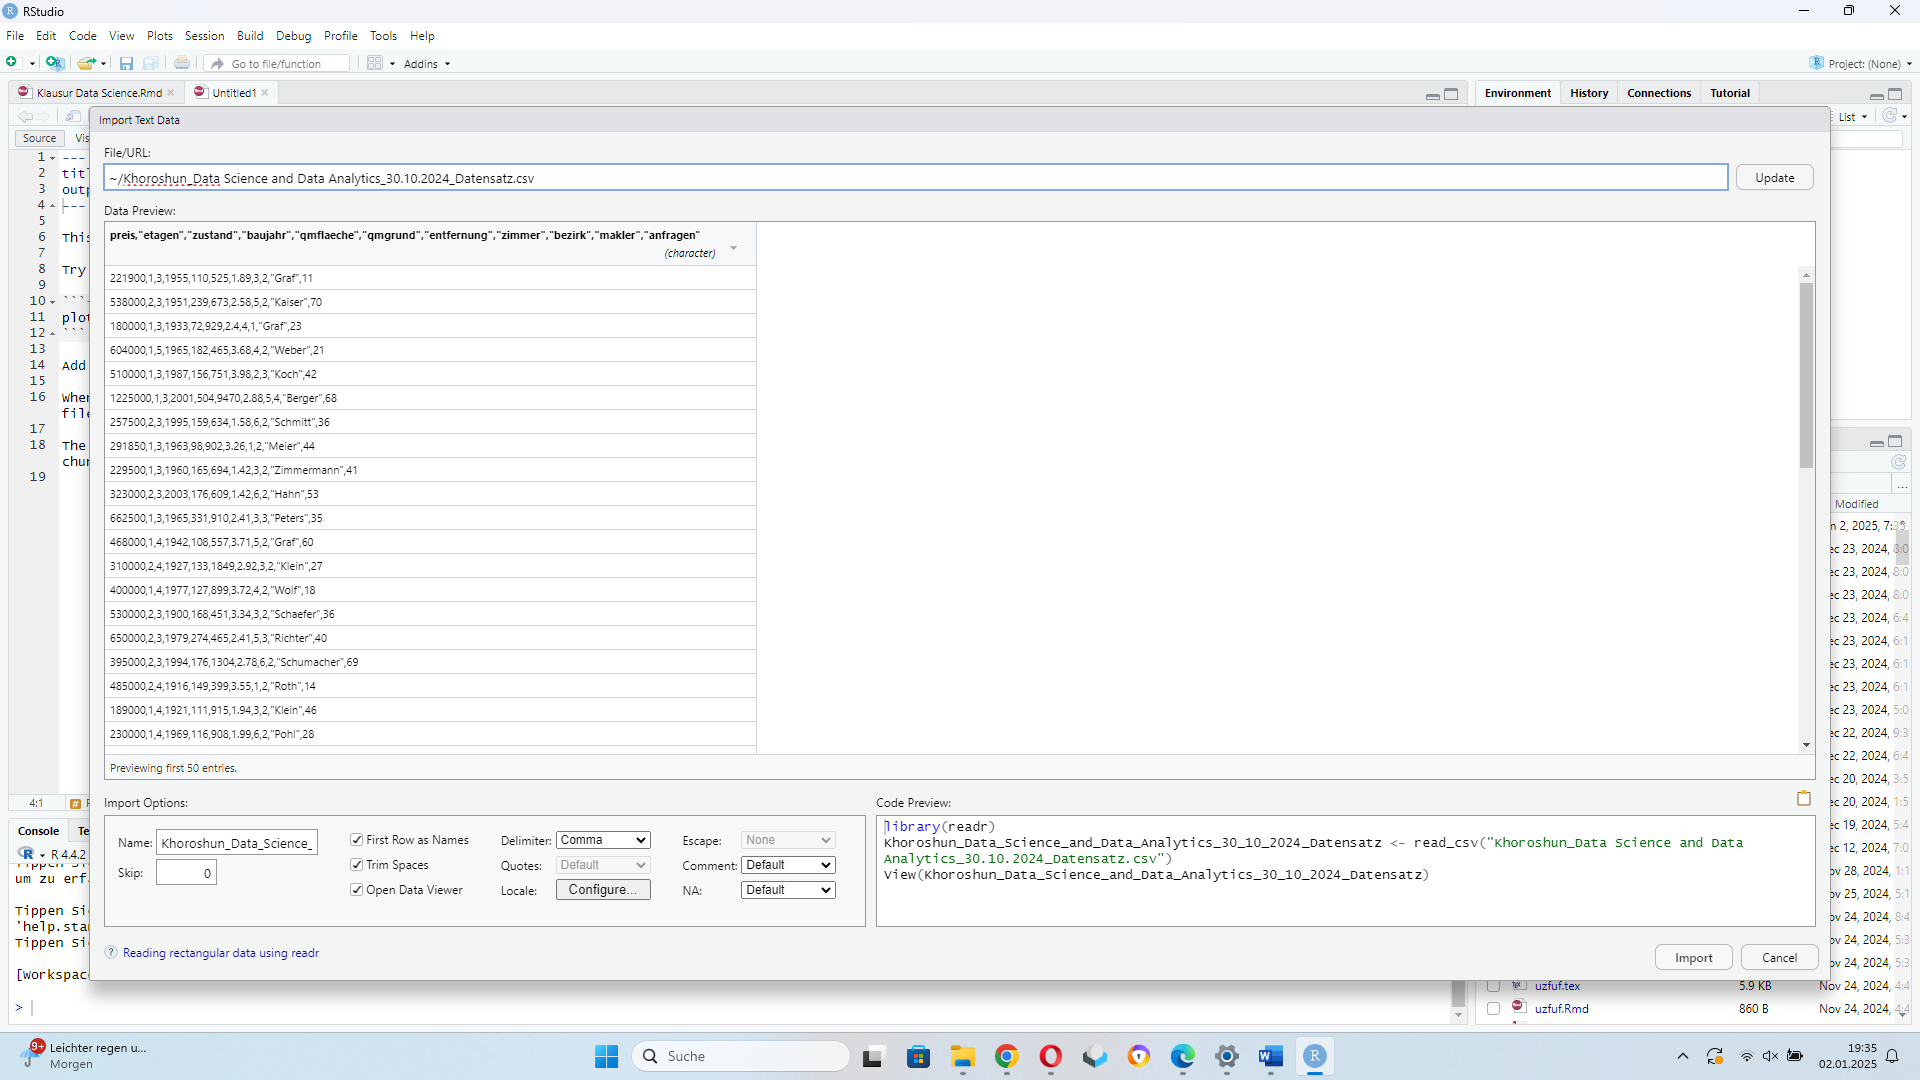Click the workspace panes grid icon
The width and height of the screenshot is (1920, 1080).
coord(375,63)
